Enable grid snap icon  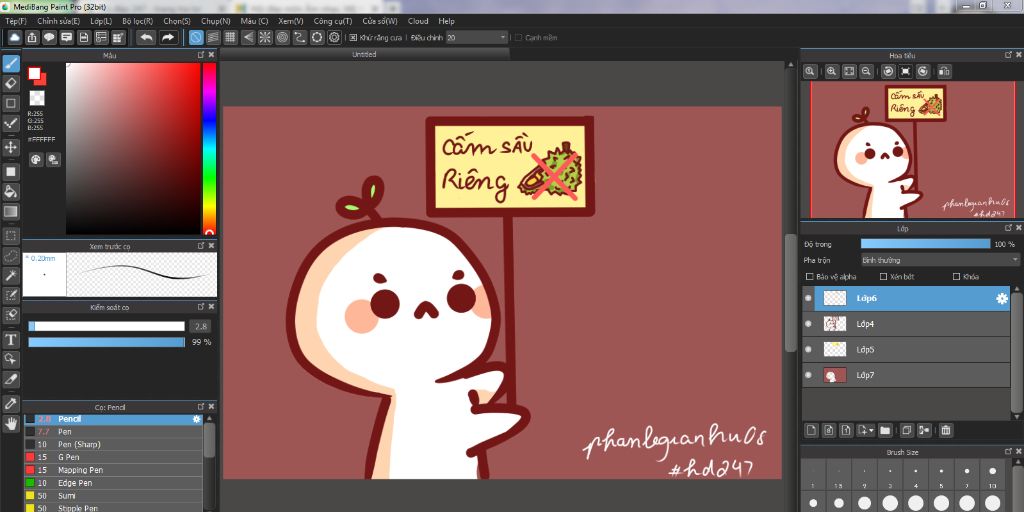pos(230,37)
